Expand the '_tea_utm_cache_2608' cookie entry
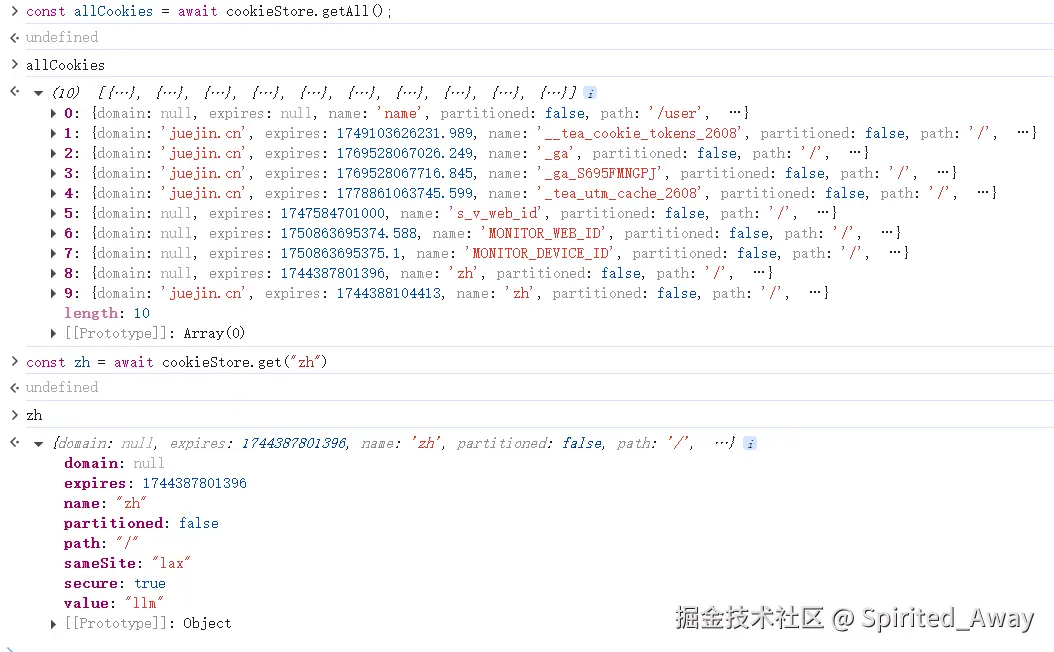 click(54, 193)
